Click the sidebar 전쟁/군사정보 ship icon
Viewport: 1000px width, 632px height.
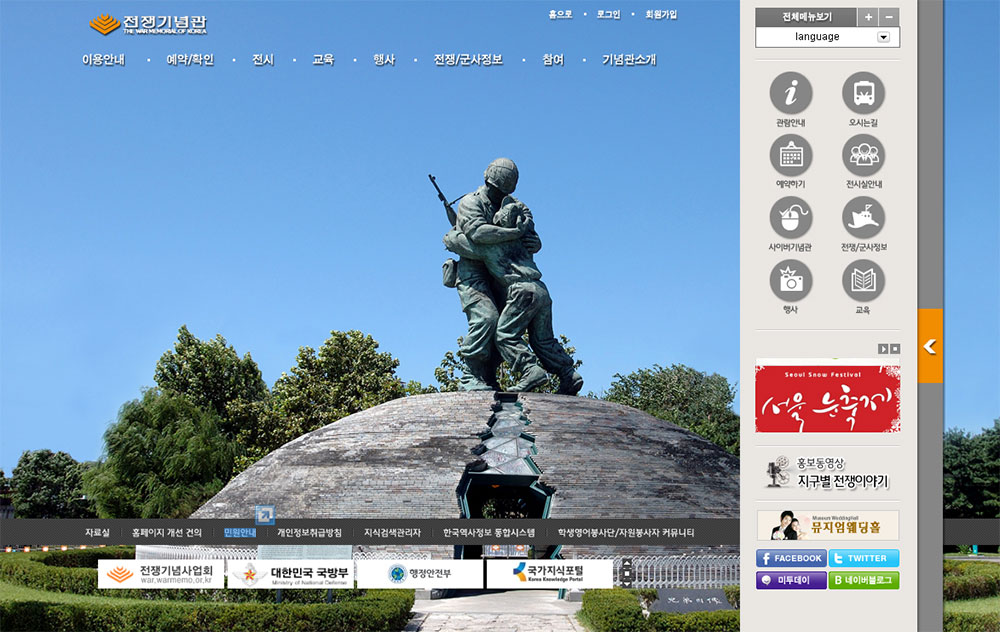click(864, 217)
